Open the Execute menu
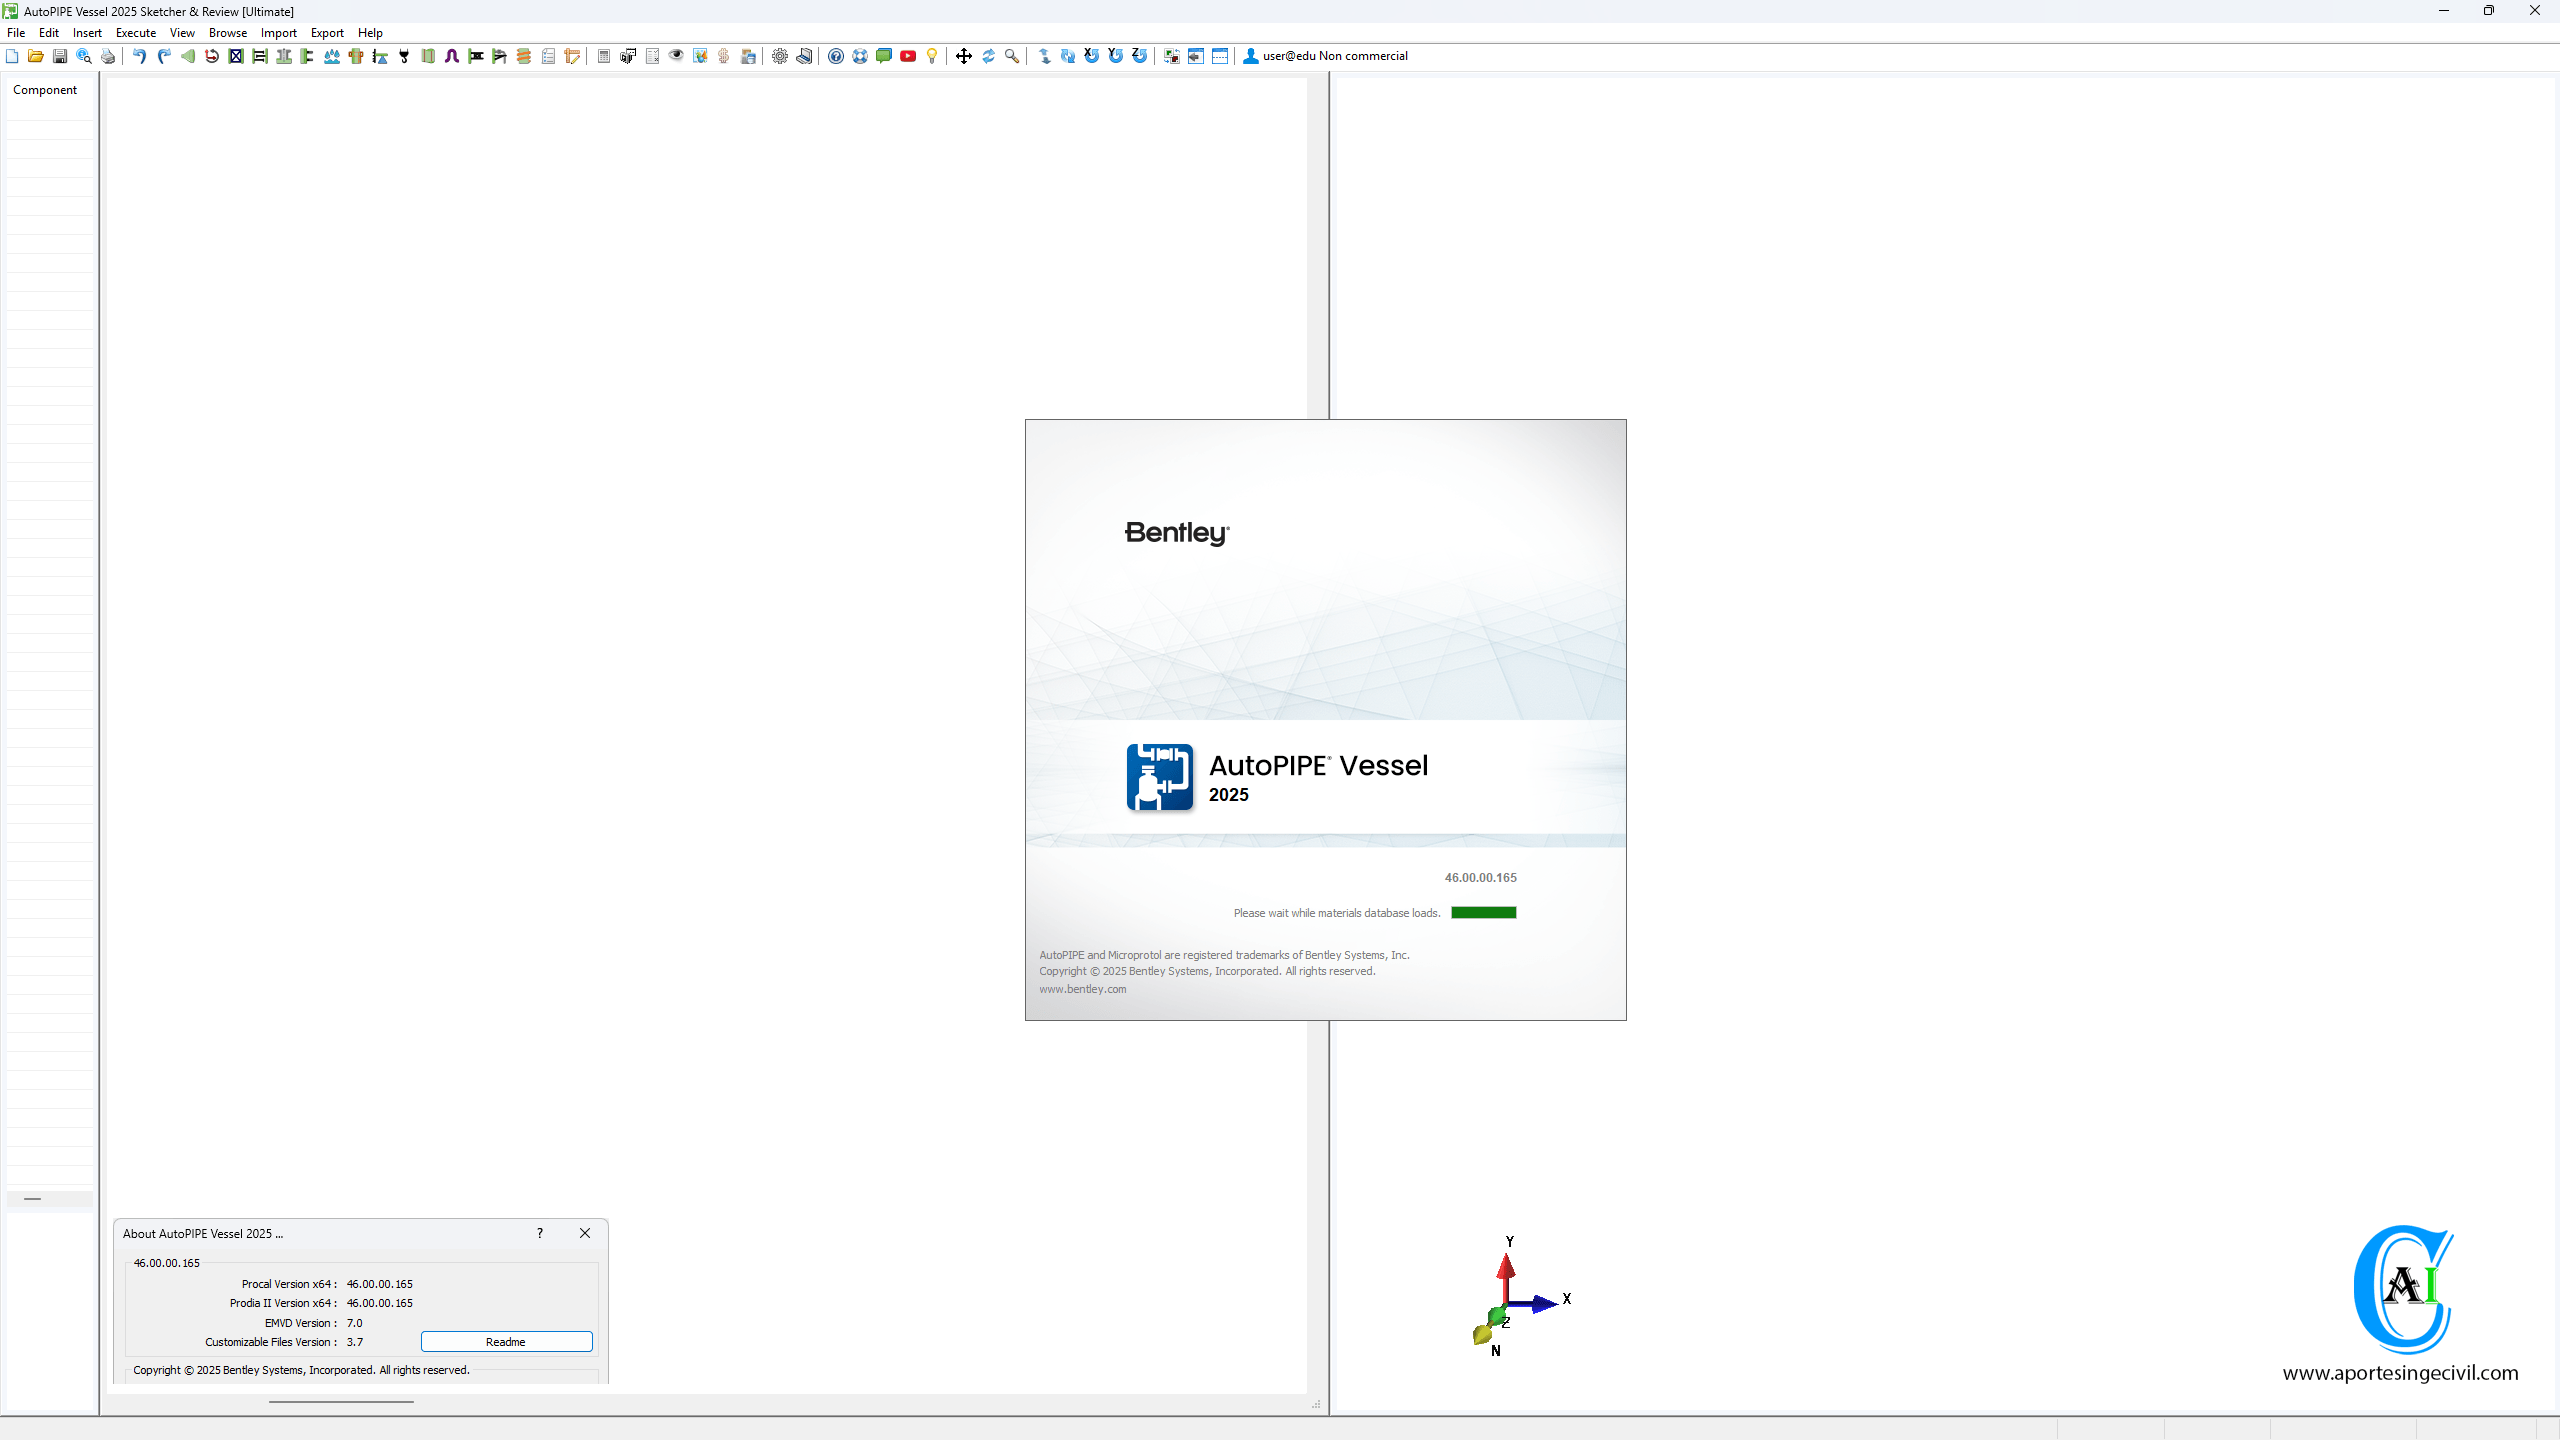Viewport: 2560px width, 1440px height. tap(136, 33)
